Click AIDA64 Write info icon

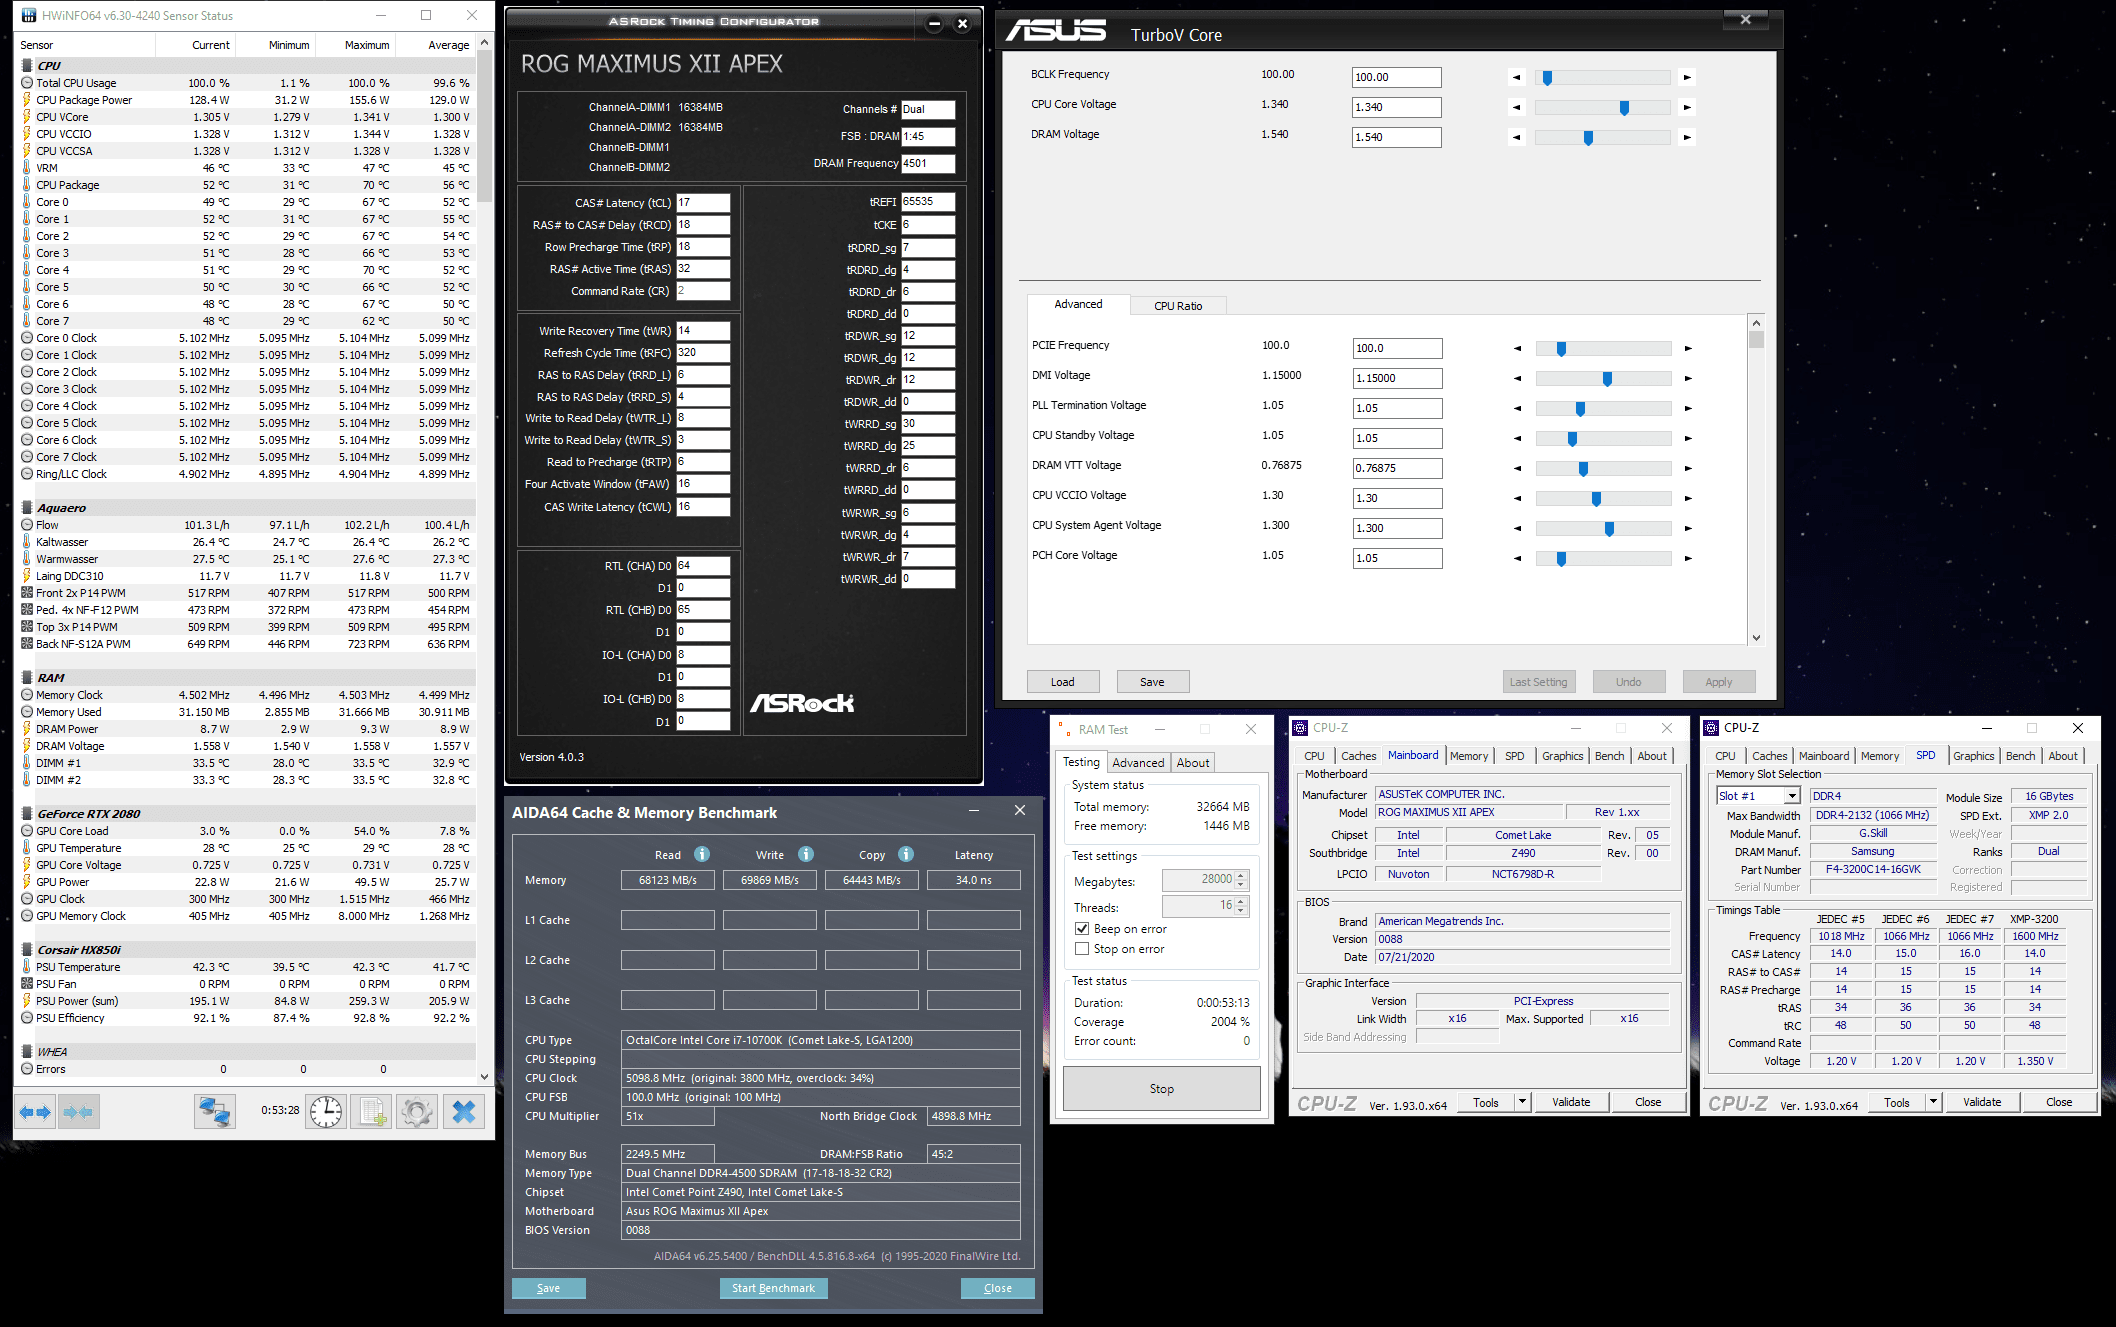coord(806,854)
